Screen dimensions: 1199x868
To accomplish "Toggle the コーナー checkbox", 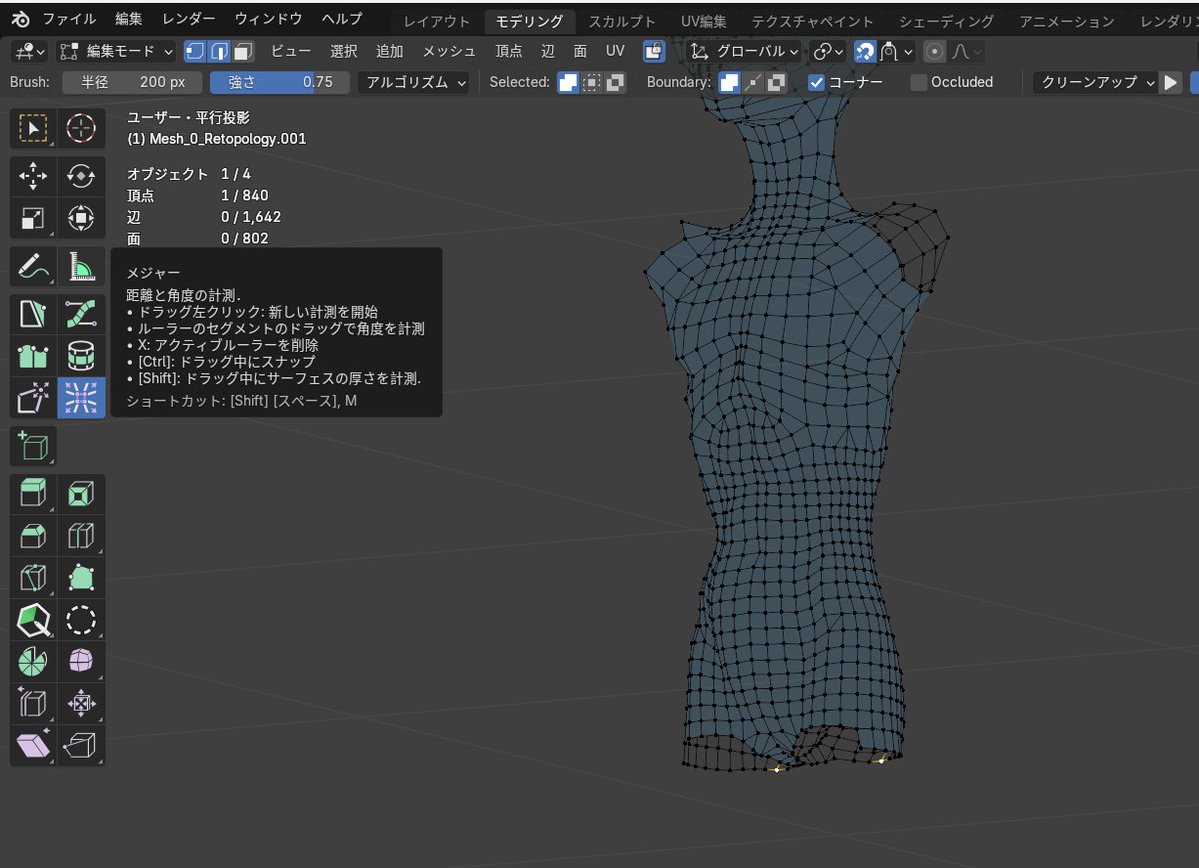I will click(x=817, y=82).
